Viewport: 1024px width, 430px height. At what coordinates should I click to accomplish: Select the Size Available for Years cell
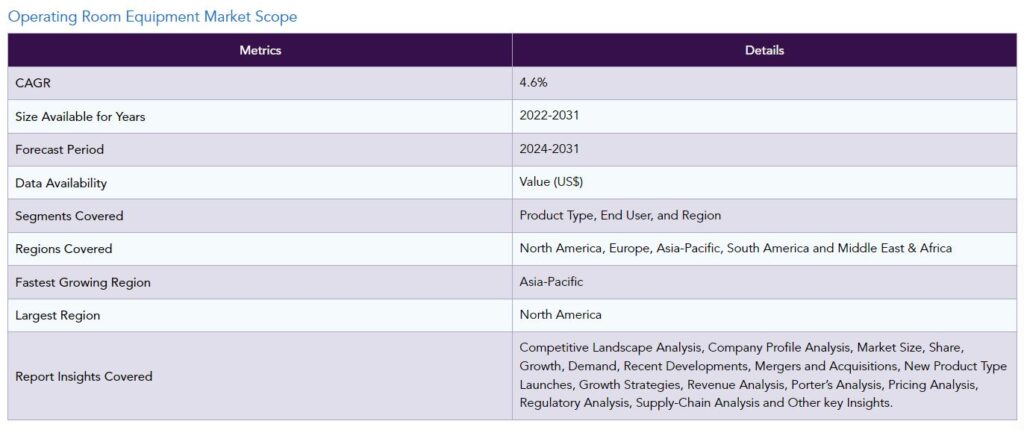click(260, 116)
